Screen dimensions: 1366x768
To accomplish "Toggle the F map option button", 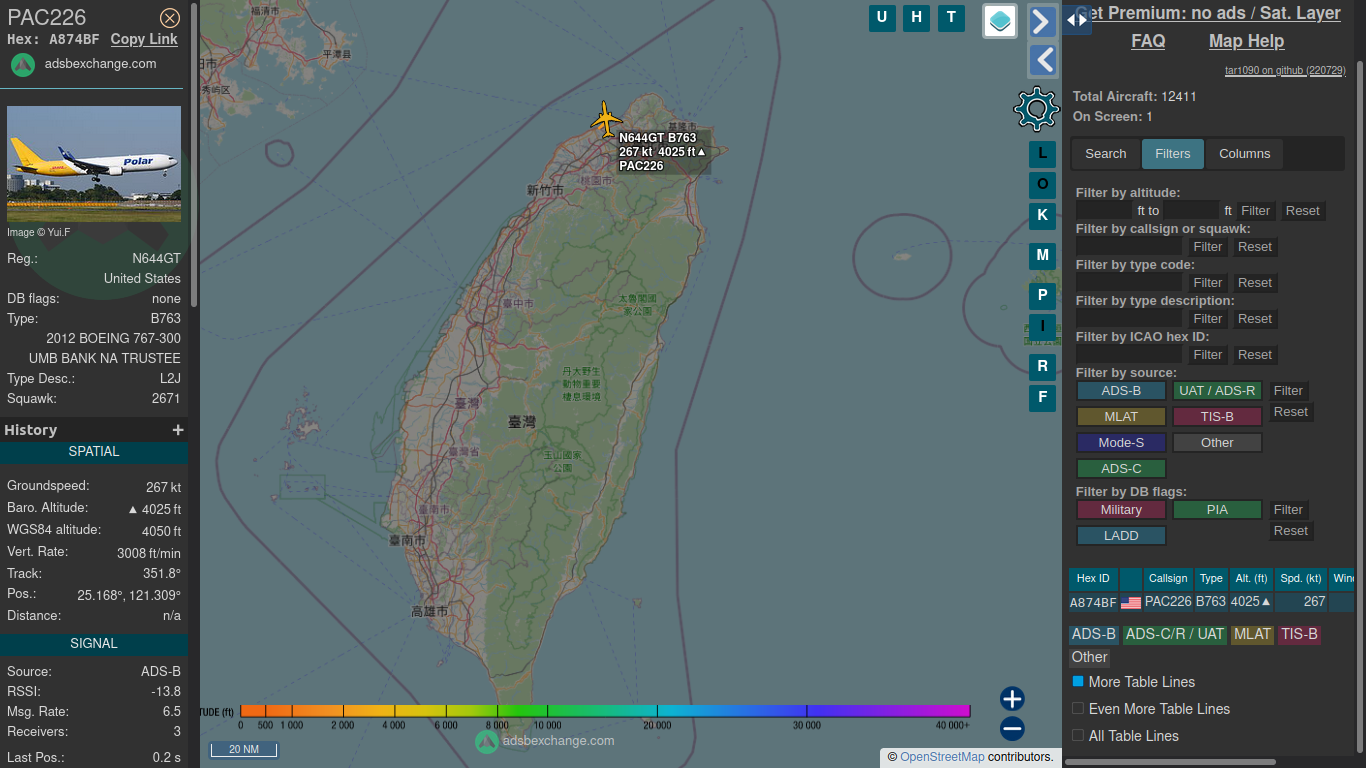I will coord(1042,398).
